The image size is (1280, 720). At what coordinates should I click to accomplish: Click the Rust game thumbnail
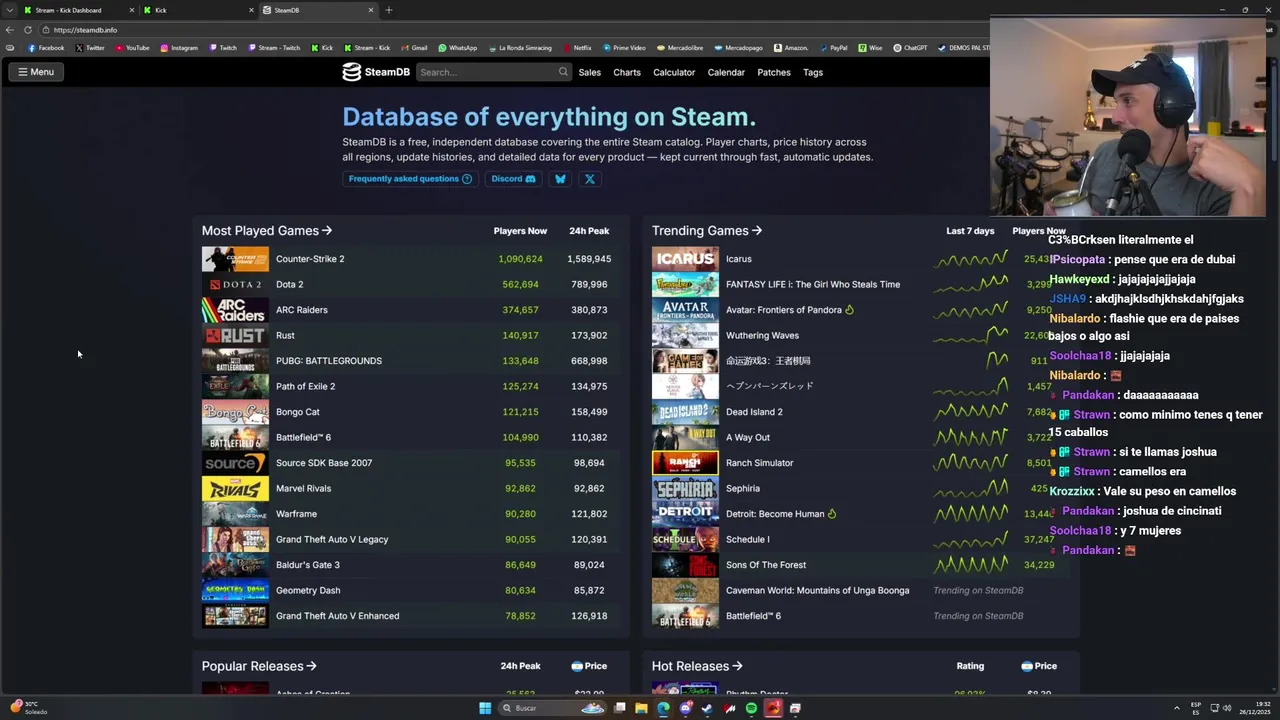pos(235,335)
